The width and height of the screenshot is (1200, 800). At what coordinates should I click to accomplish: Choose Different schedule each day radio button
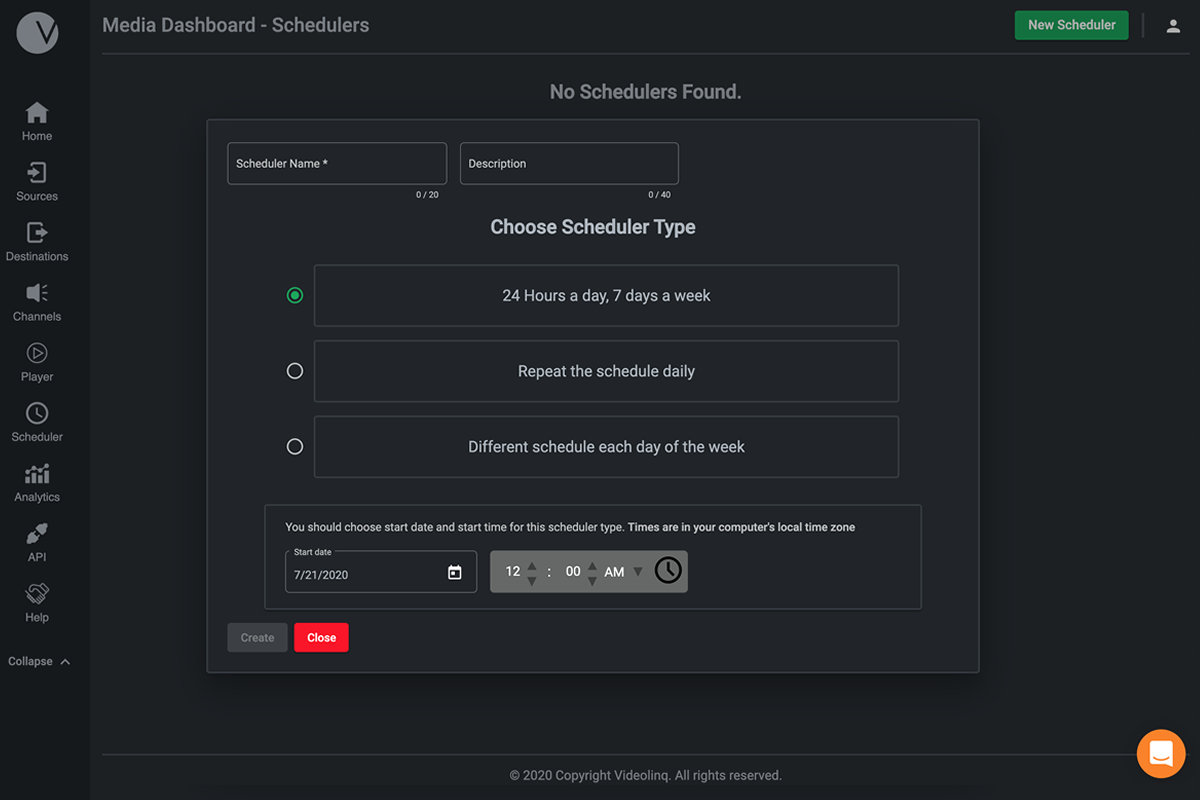point(295,447)
